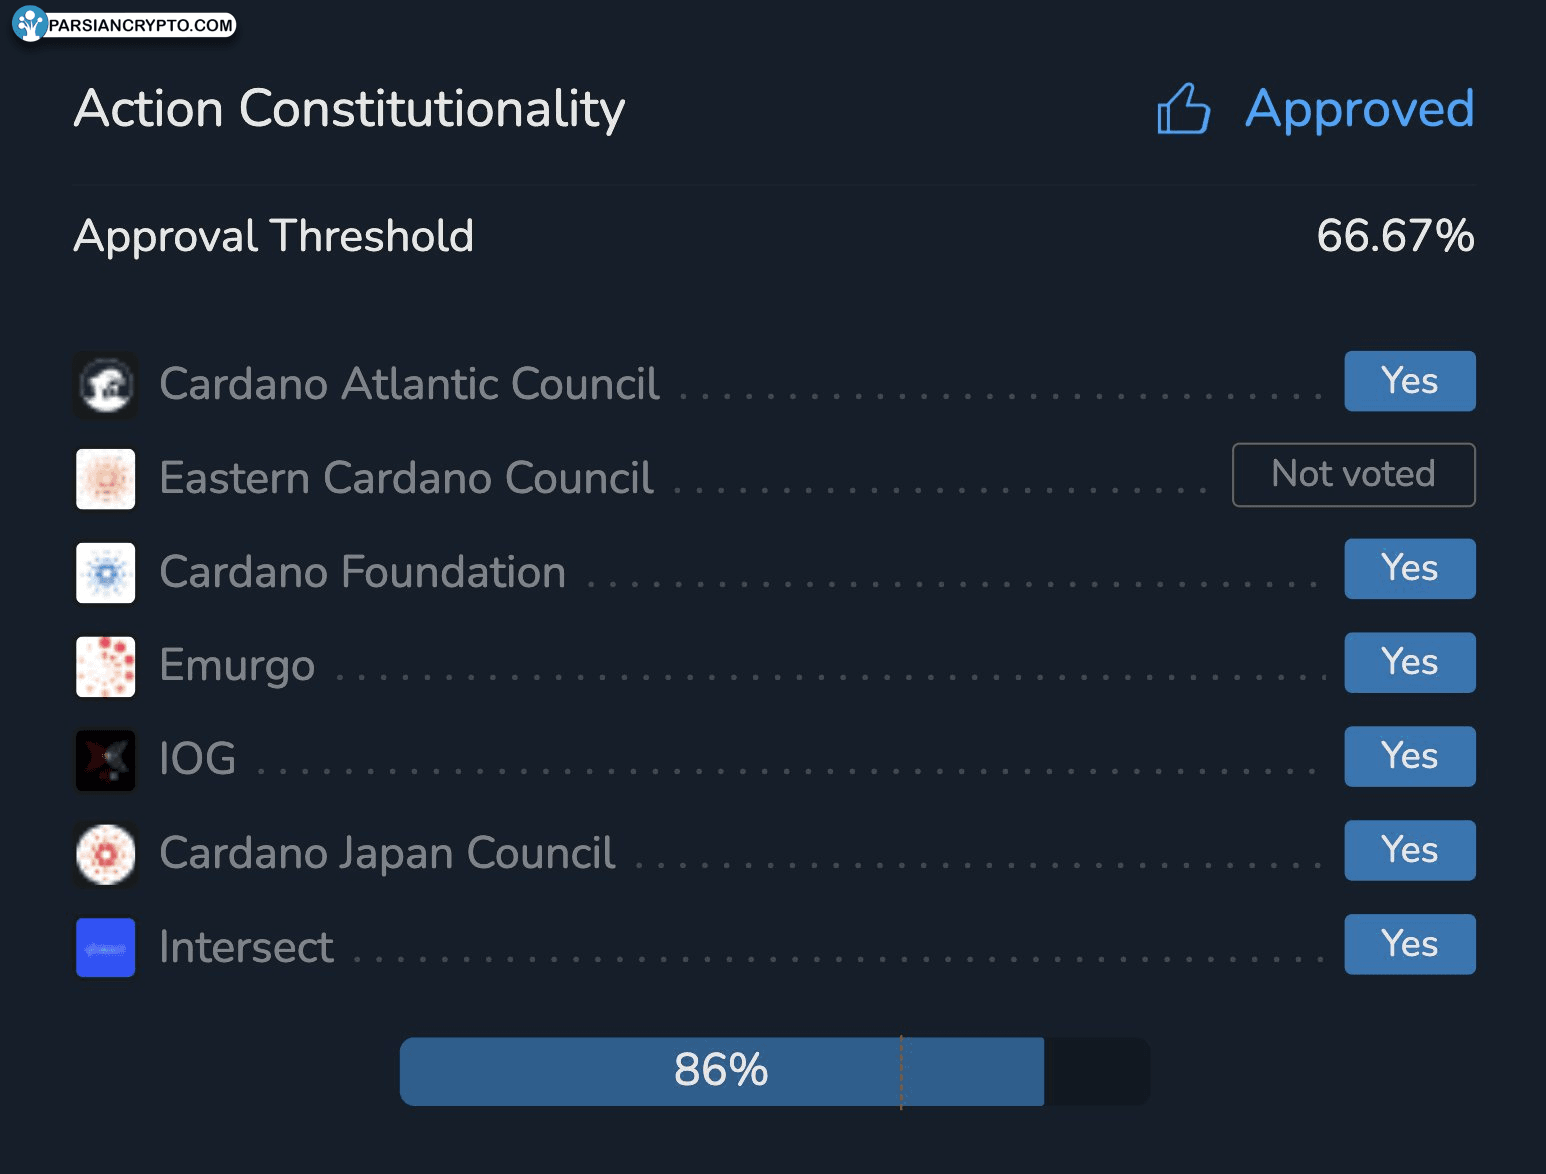Click the Eastern Cardano Council name
The width and height of the screenshot is (1546, 1174).
pos(406,478)
